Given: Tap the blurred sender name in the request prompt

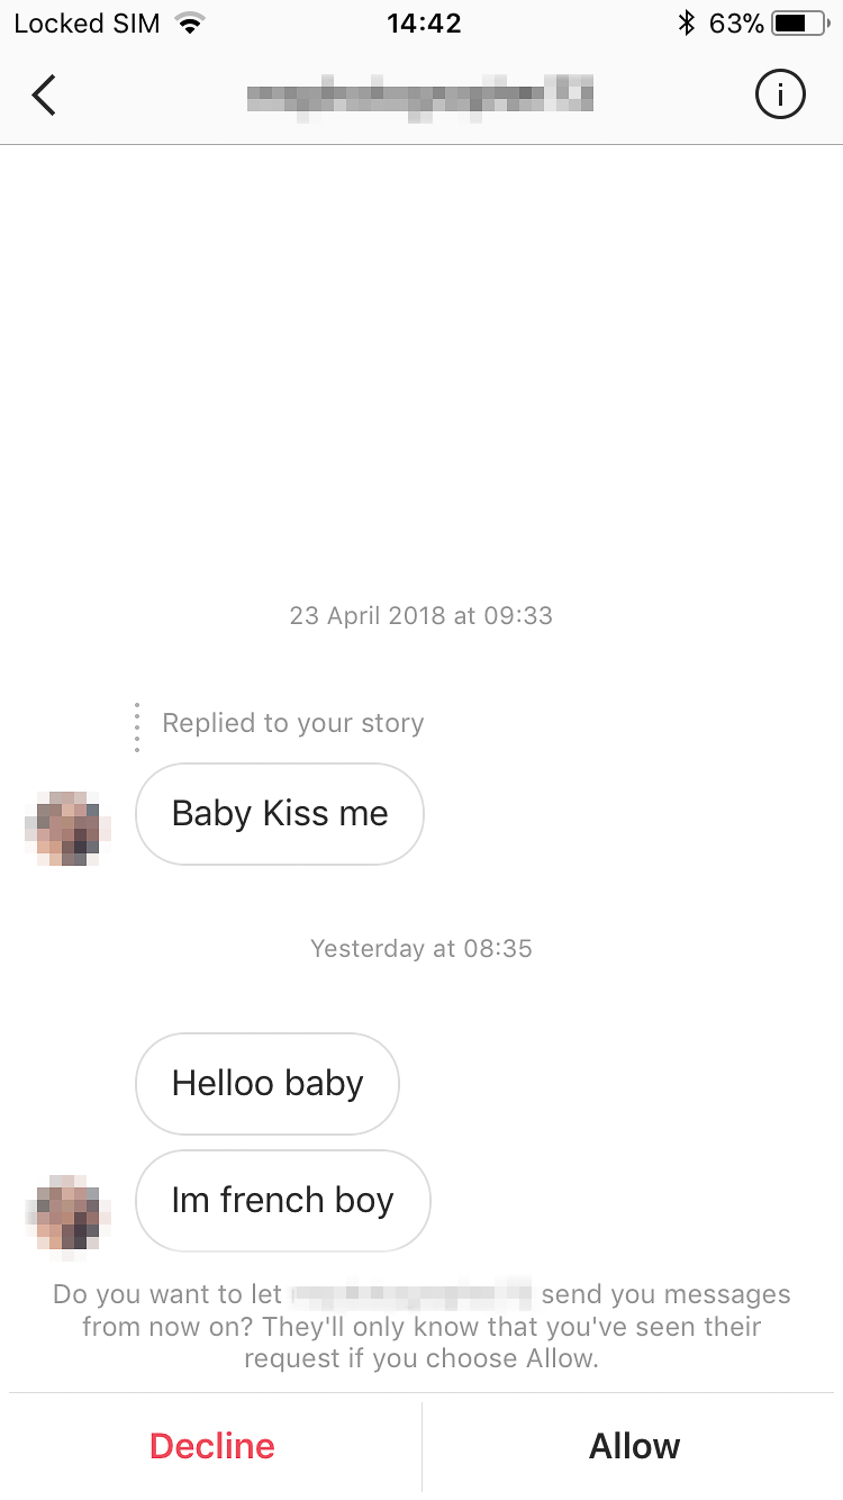Looking at the screenshot, I should click(411, 1294).
